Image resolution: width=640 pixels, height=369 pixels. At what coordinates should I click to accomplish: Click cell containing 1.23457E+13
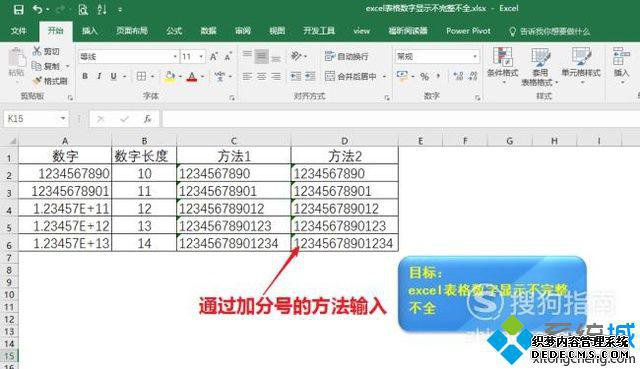[x=65, y=243]
